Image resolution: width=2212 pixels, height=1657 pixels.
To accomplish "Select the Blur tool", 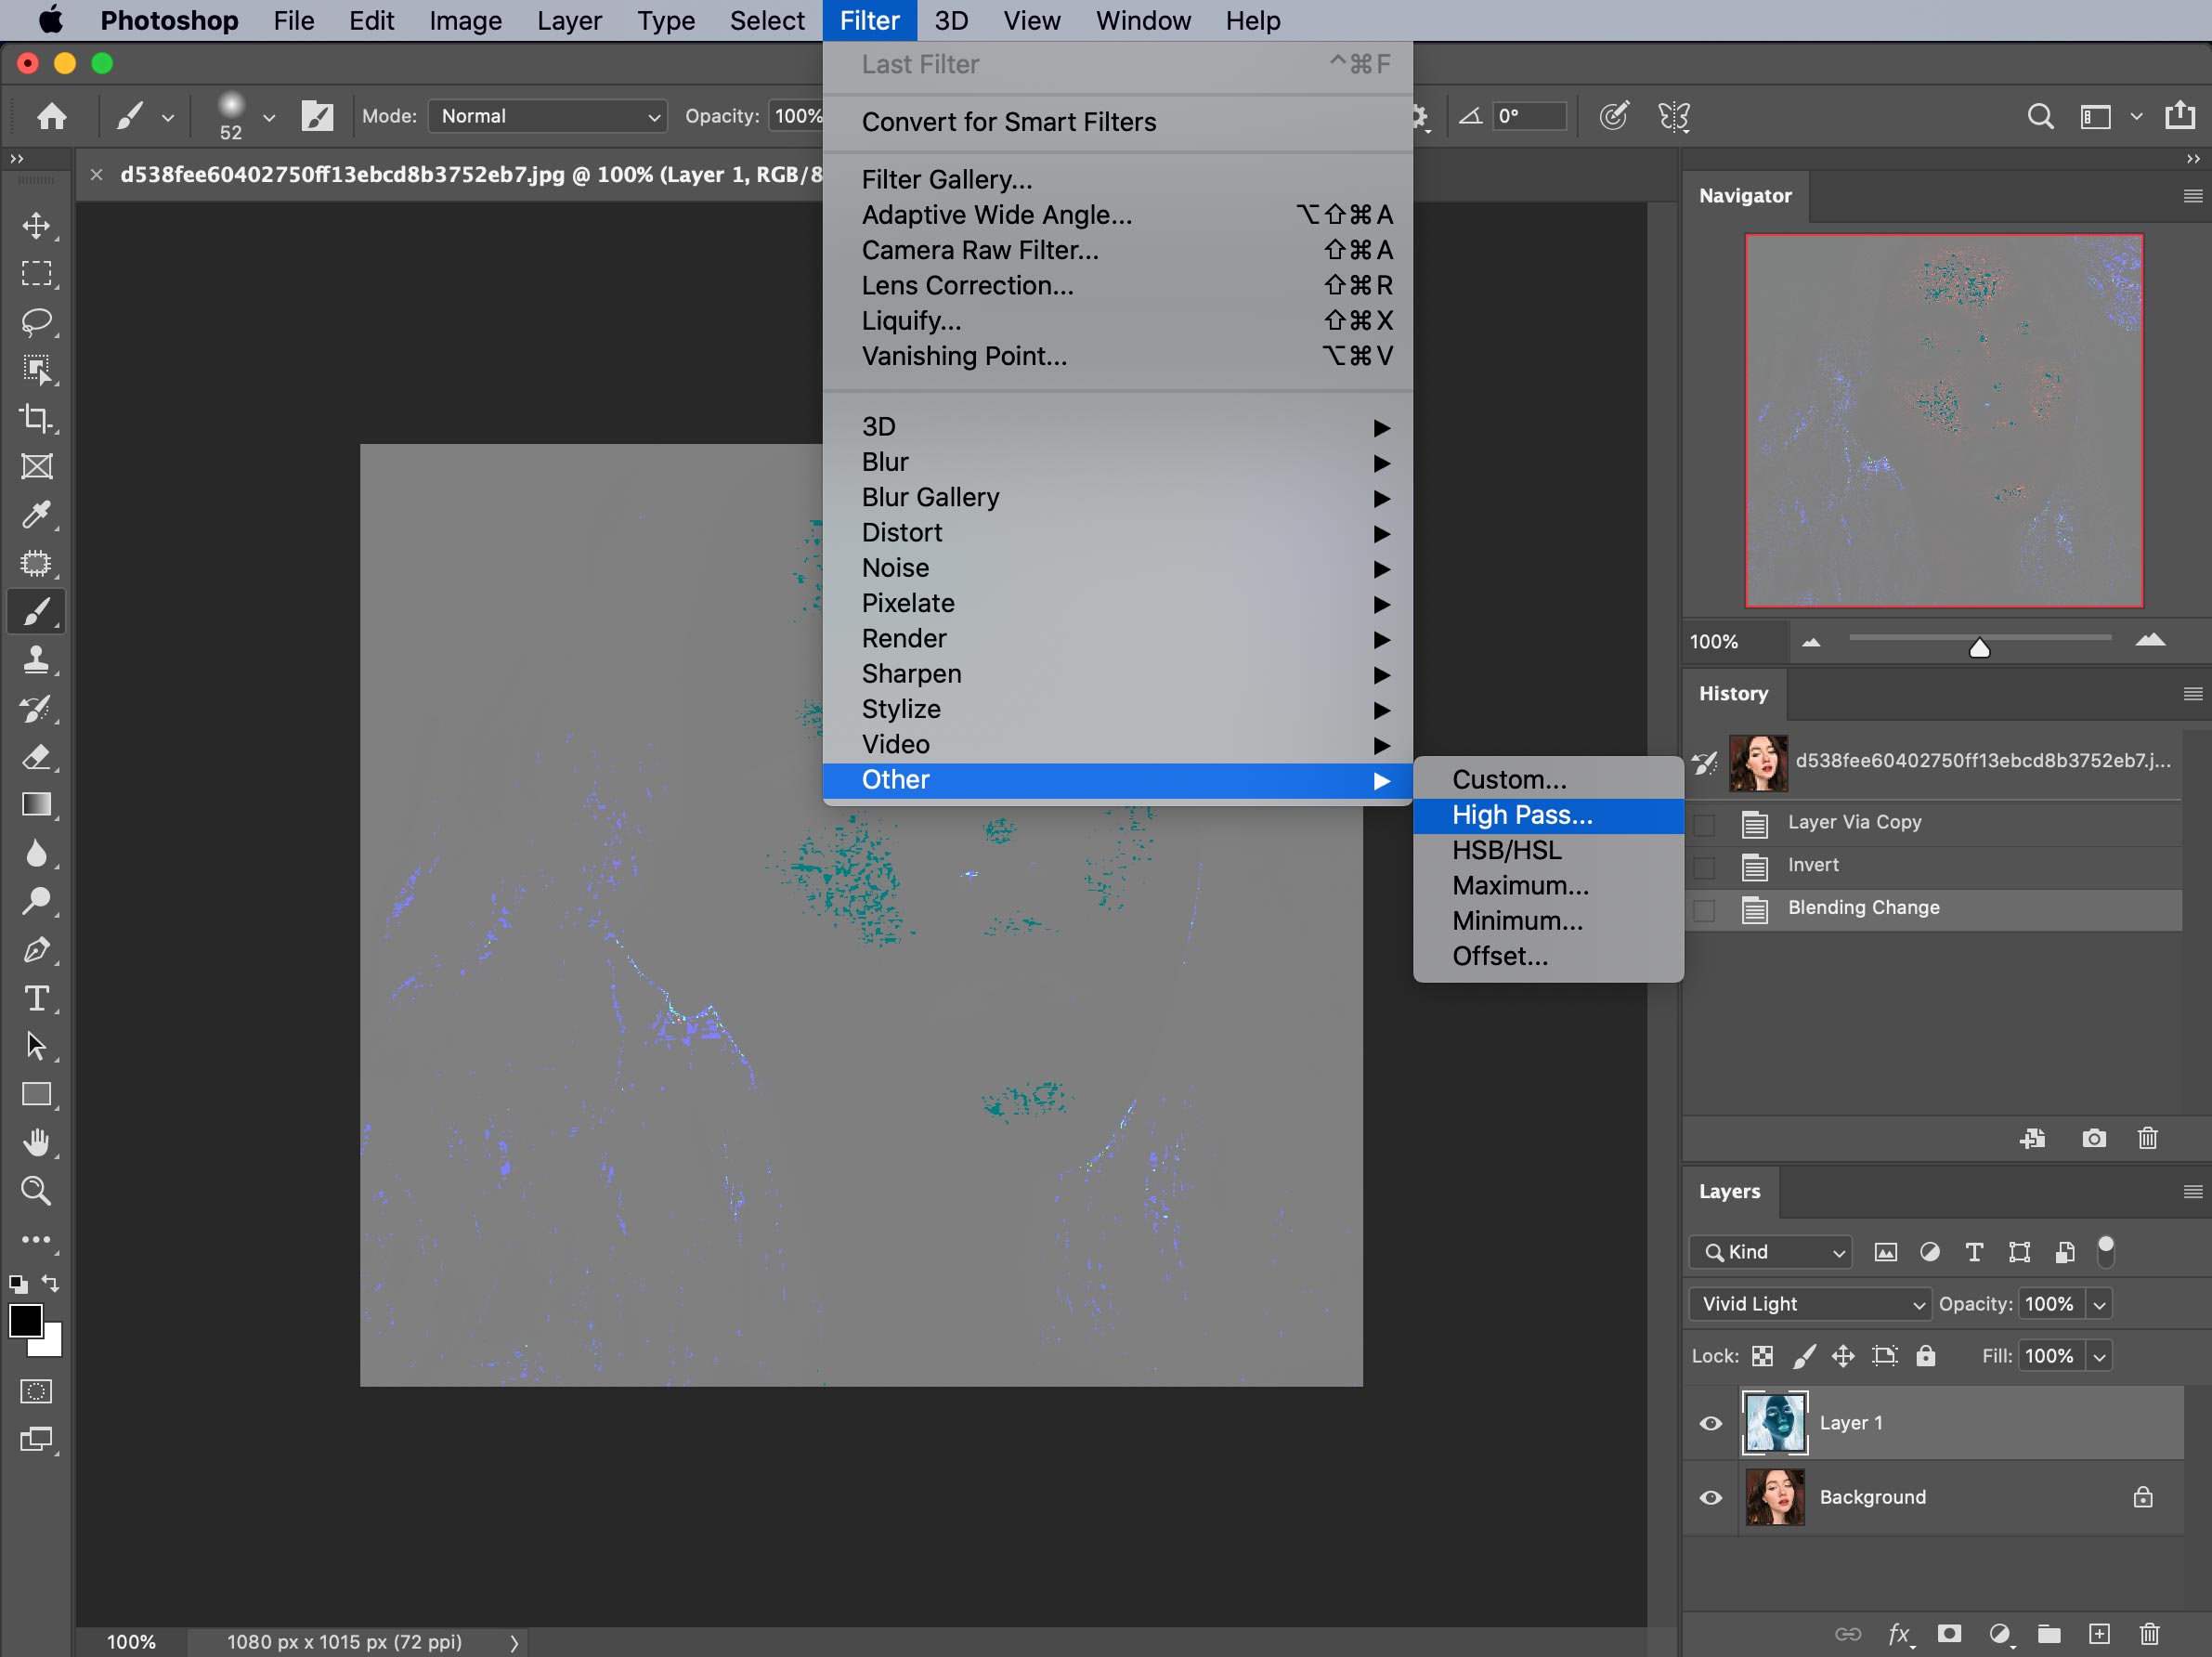I will 37,854.
